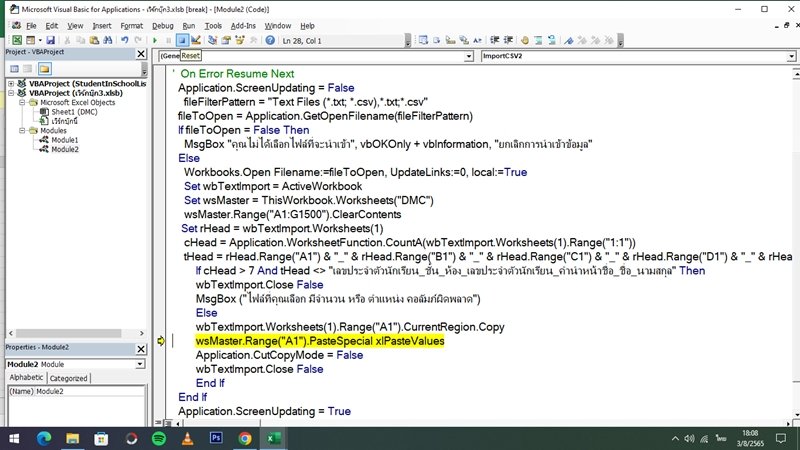This screenshot has width=800, height=450.
Task: Click View Code icon in Project pane
Action: (x=13, y=69)
